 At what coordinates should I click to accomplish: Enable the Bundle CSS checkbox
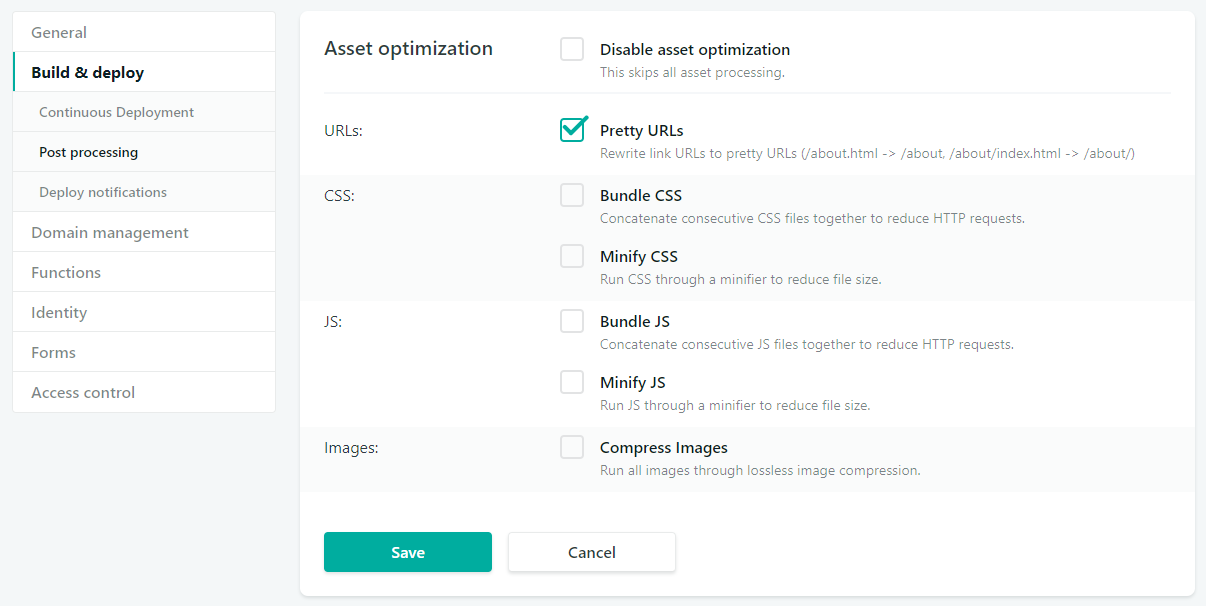click(x=572, y=195)
